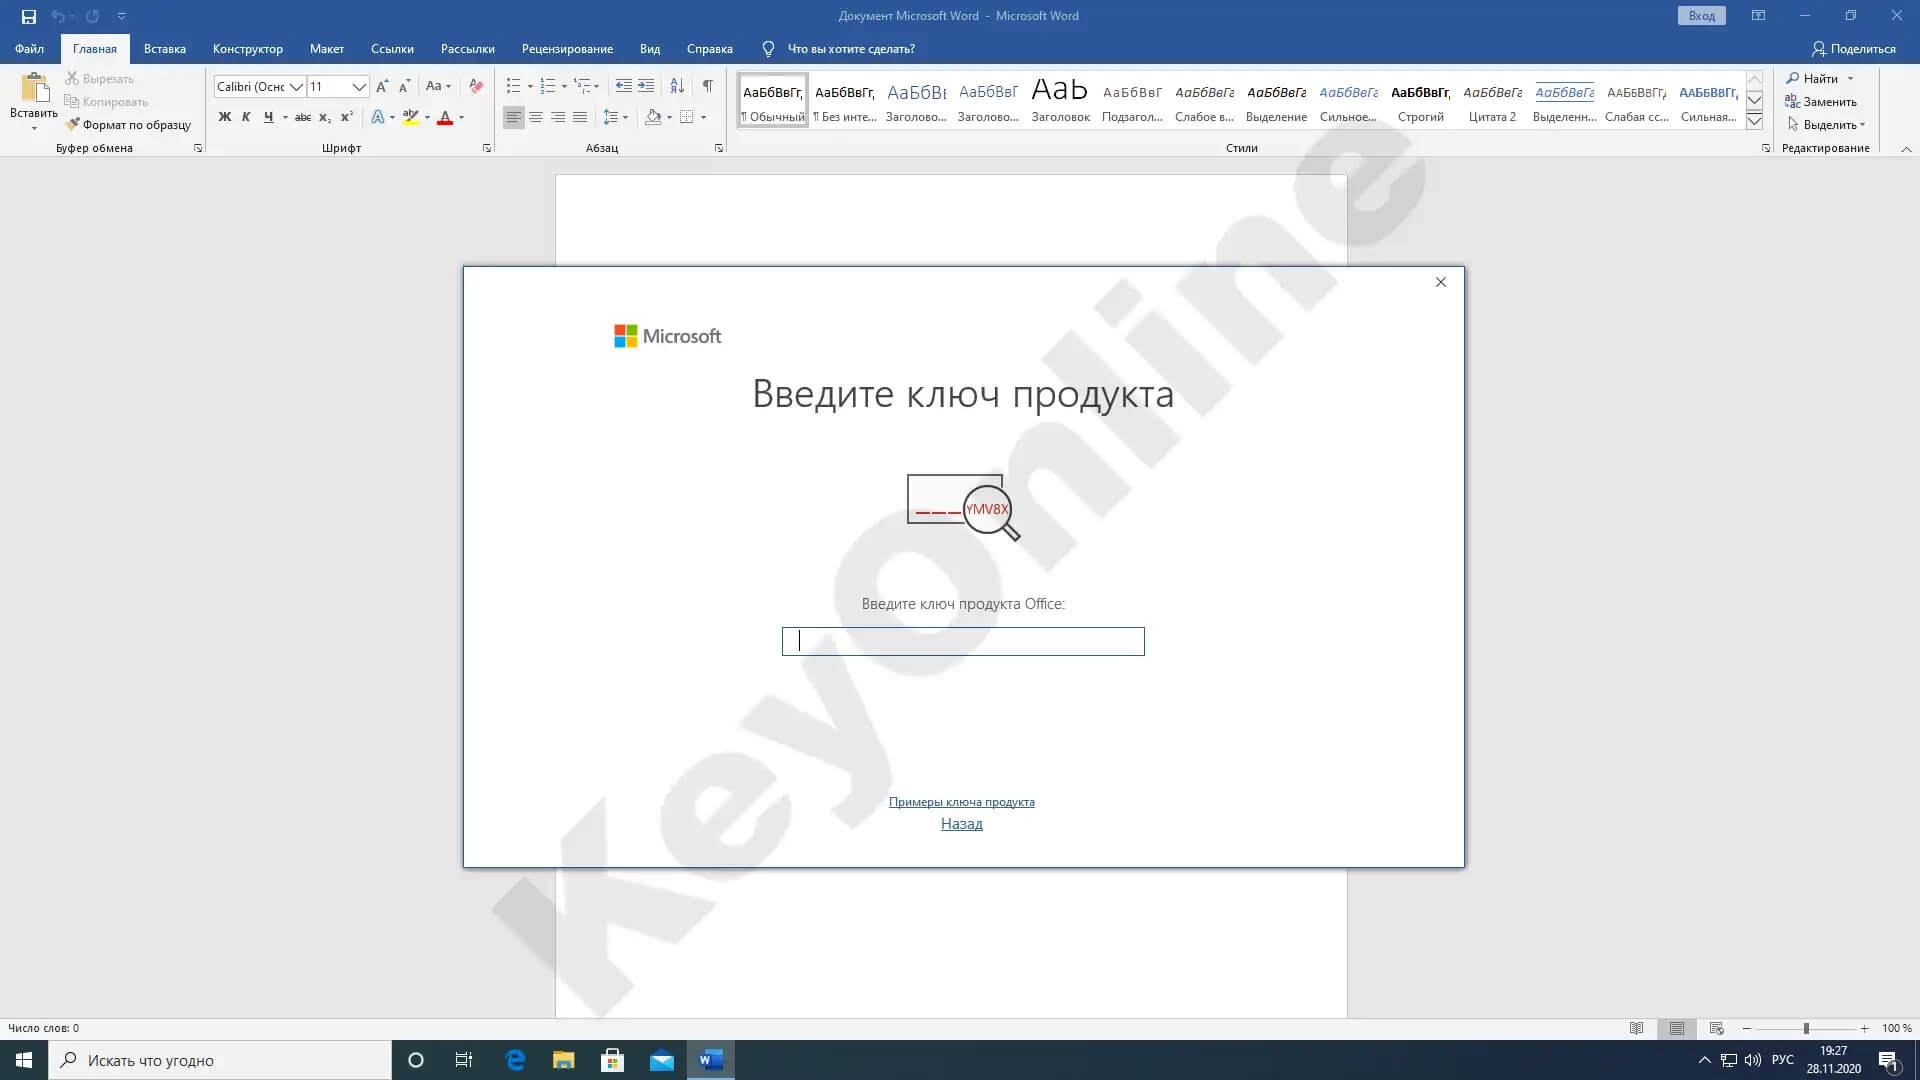Adjust the zoom slider handle
1920x1080 pixels.
(1806, 1028)
